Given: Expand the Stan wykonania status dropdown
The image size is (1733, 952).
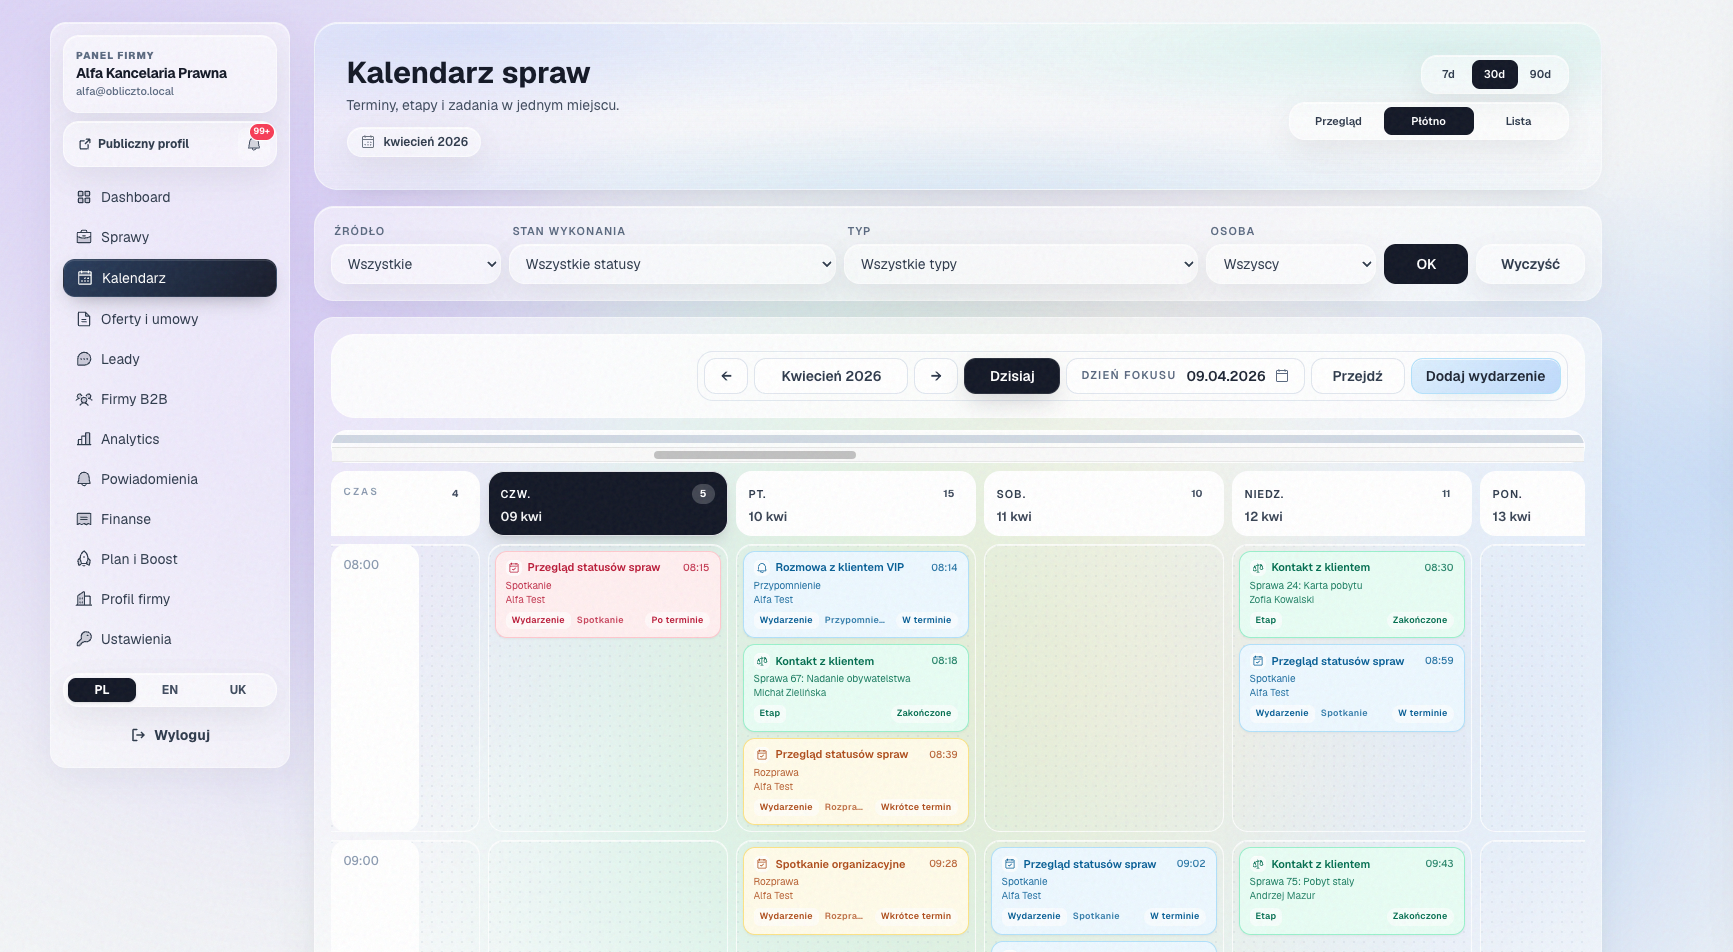Looking at the screenshot, I should click(672, 264).
